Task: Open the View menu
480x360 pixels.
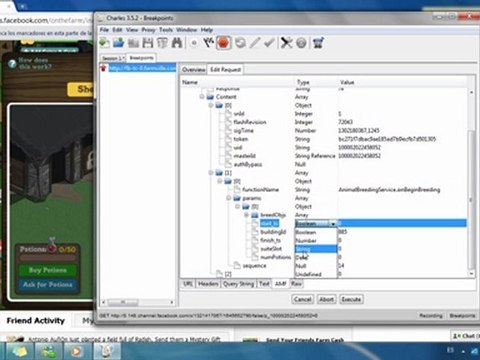Action: (132, 30)
